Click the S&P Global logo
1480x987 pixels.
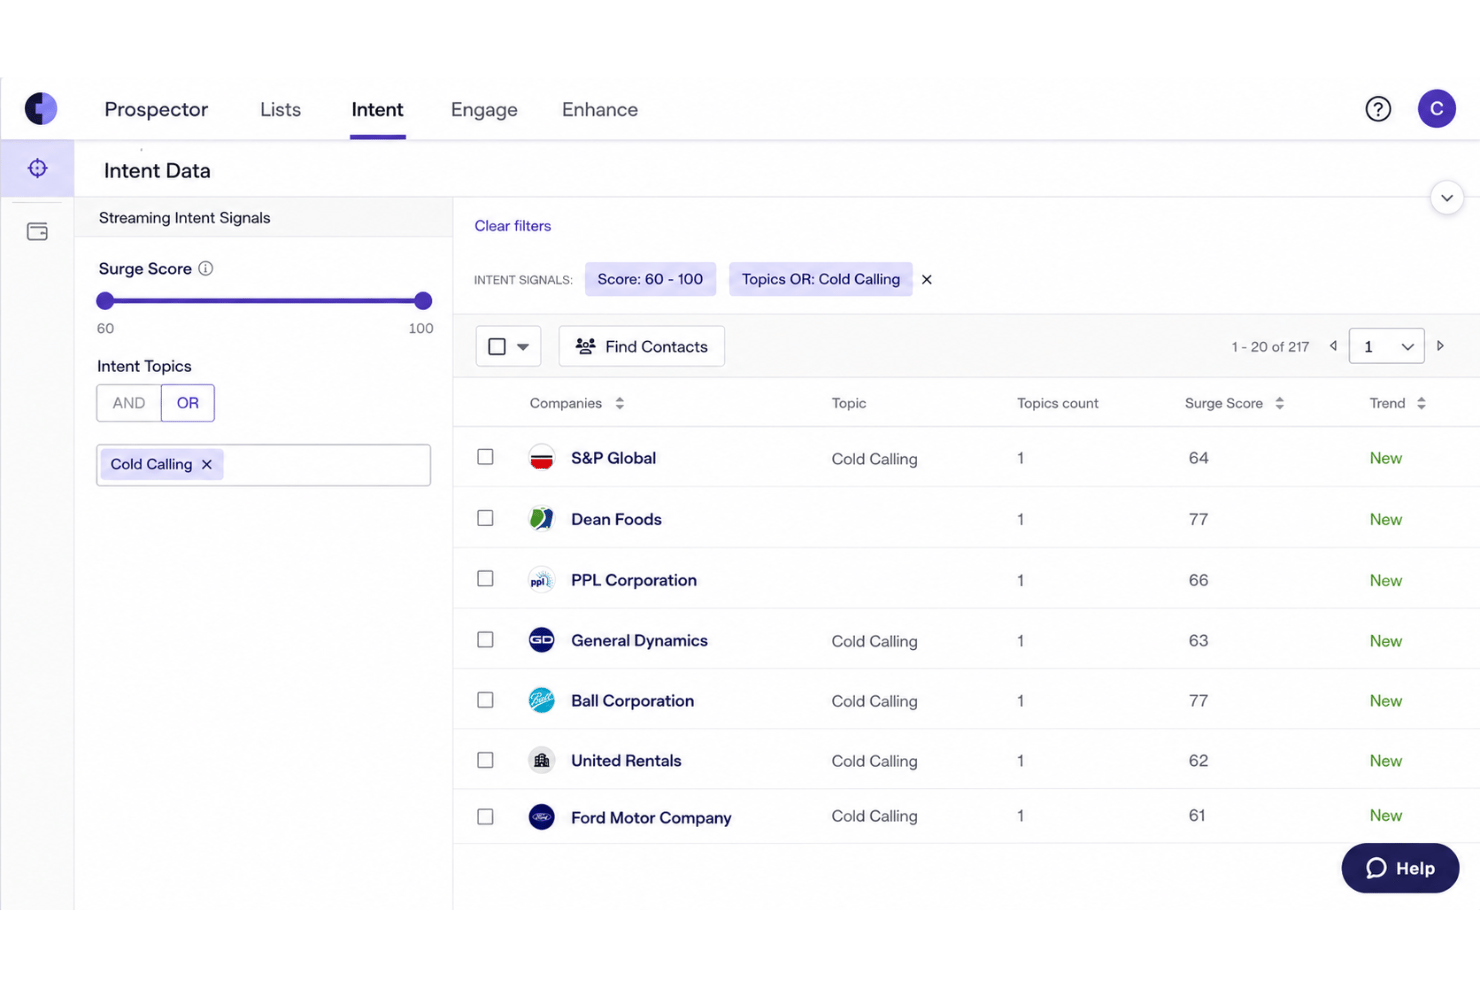coord(541,458)
